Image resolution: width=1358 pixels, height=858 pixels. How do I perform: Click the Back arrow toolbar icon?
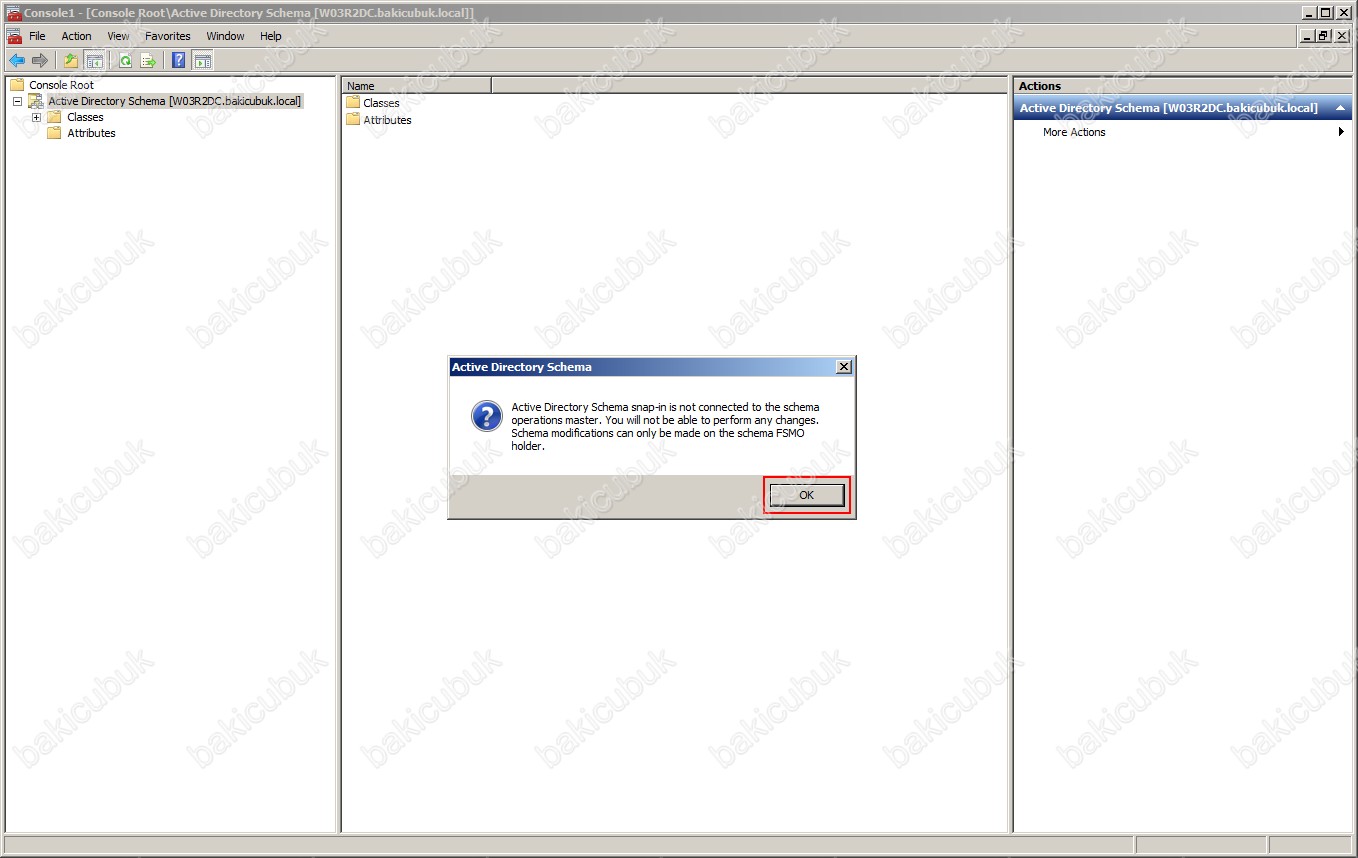pos(16,60)
